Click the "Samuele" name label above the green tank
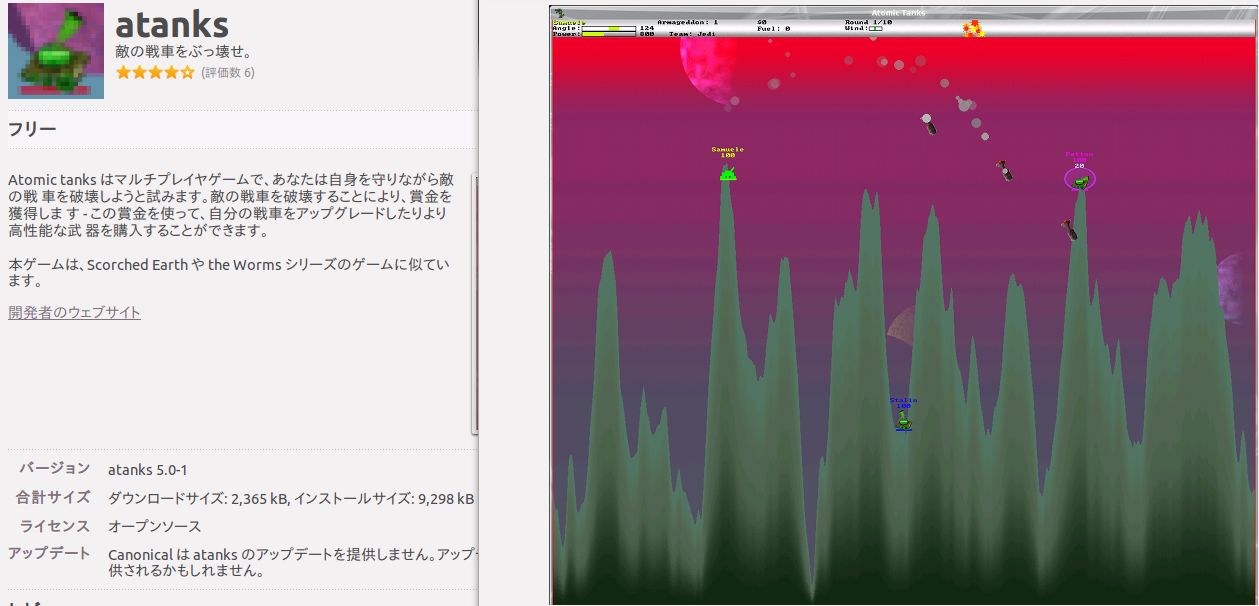1259x606 pixels. point(728,150)
